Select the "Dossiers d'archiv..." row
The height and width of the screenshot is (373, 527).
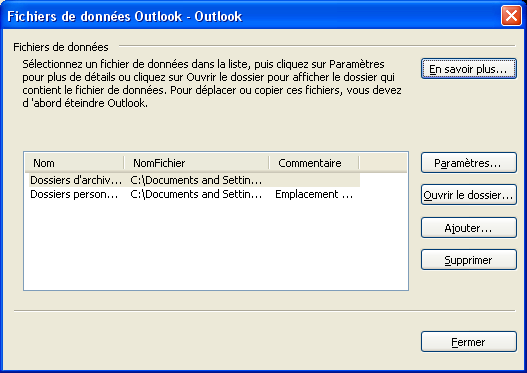pos(194,180)
